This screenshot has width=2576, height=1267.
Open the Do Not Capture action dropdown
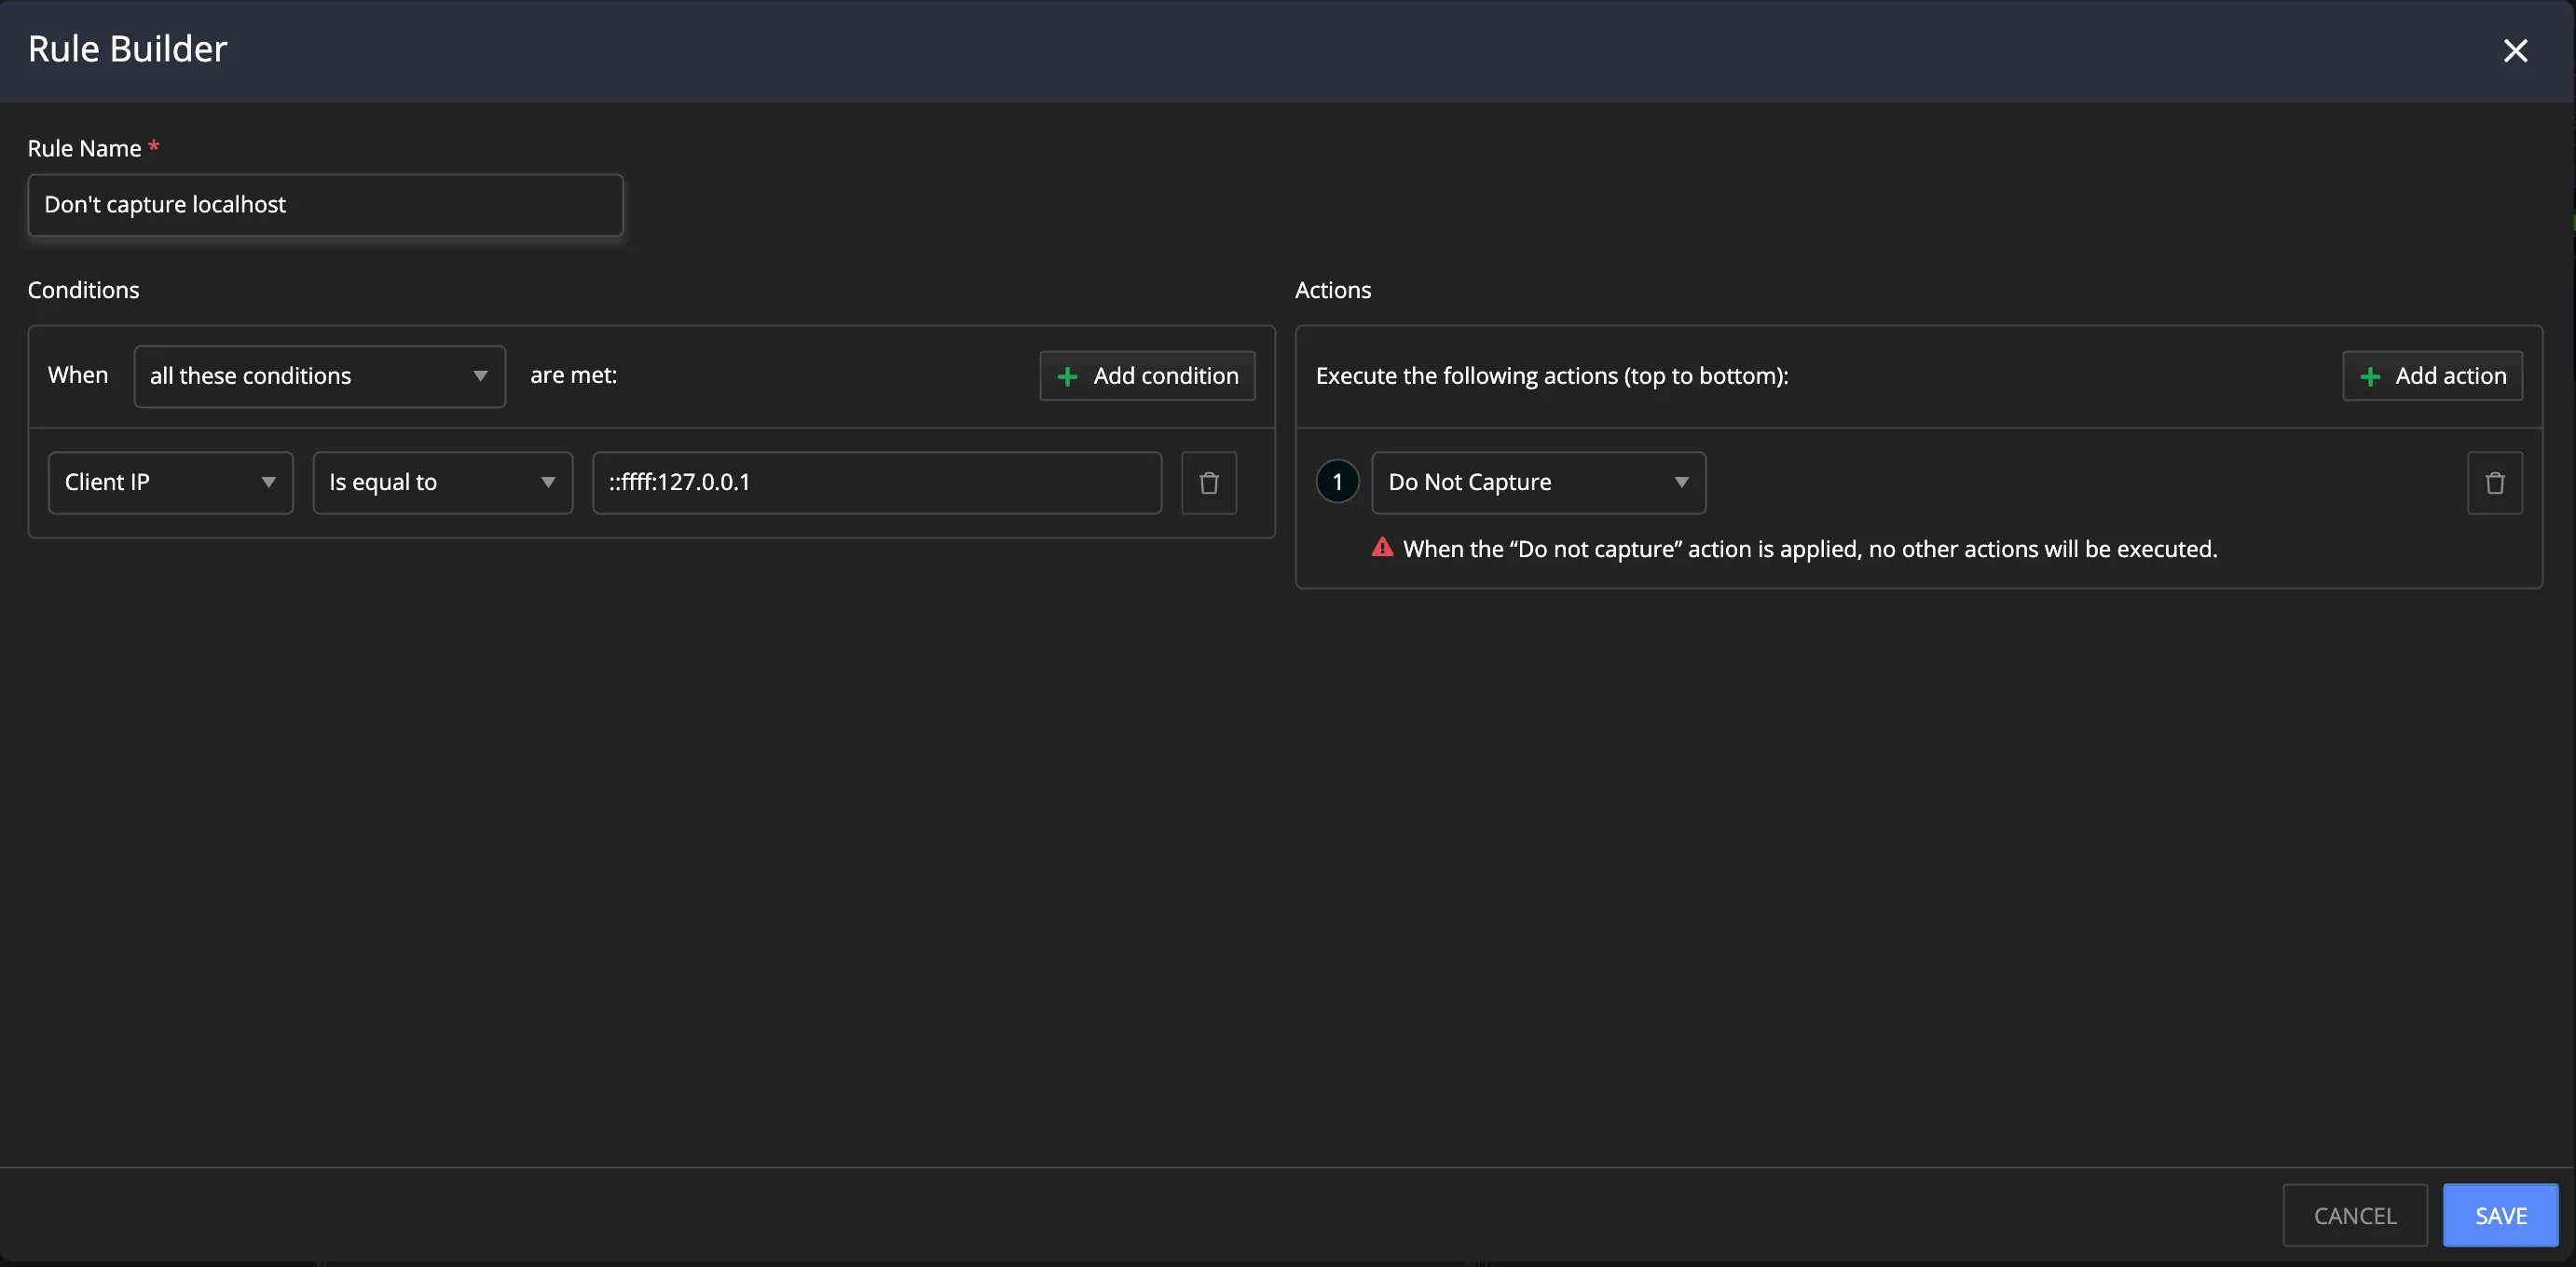tap(1537, 482)
